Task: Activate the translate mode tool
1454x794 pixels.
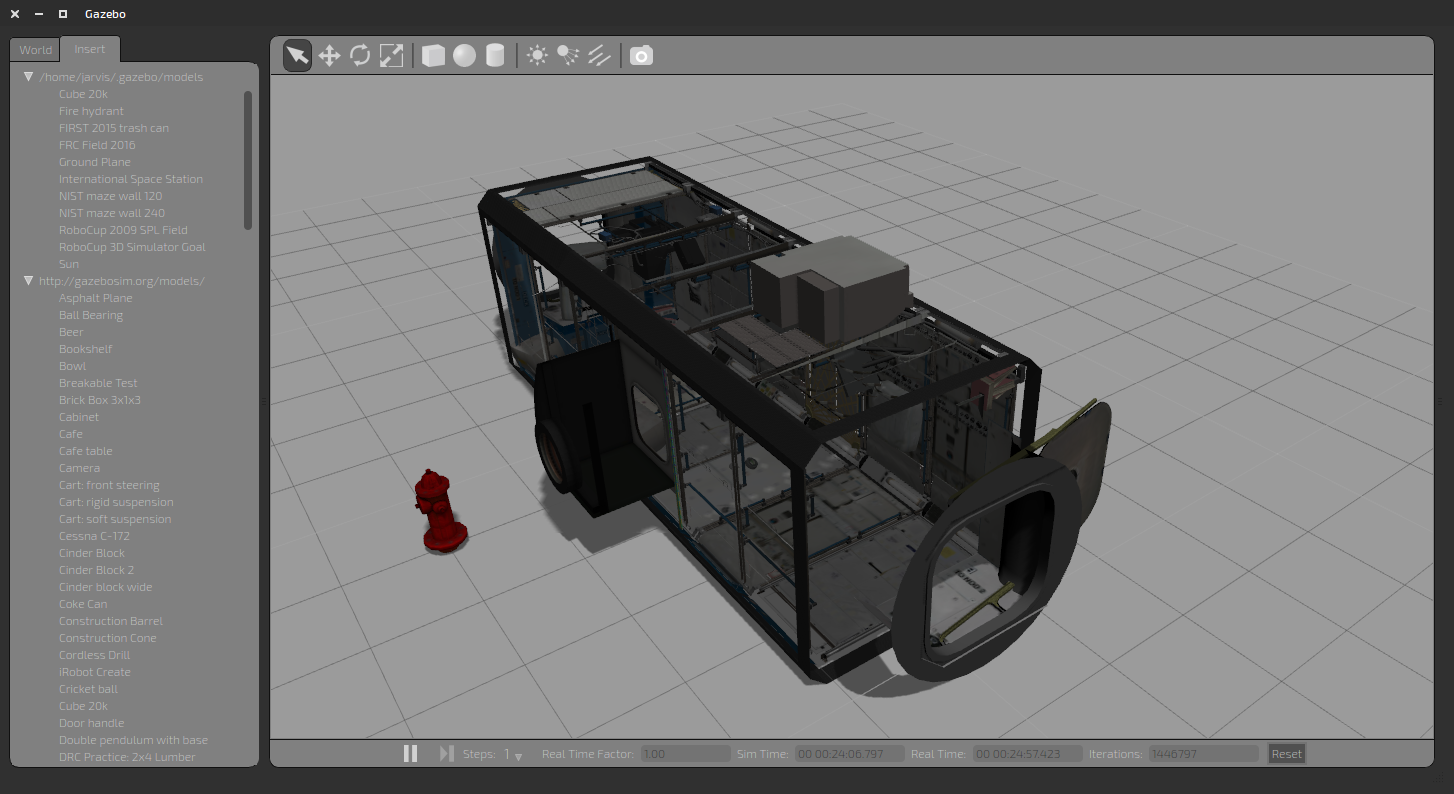Action: coord(329,56)
